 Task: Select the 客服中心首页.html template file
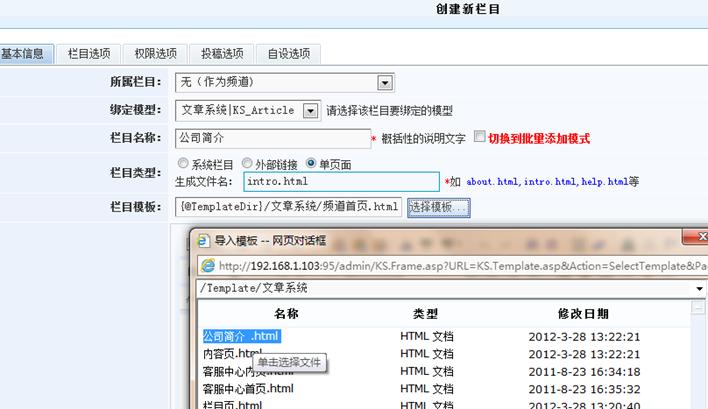point(248,389)
